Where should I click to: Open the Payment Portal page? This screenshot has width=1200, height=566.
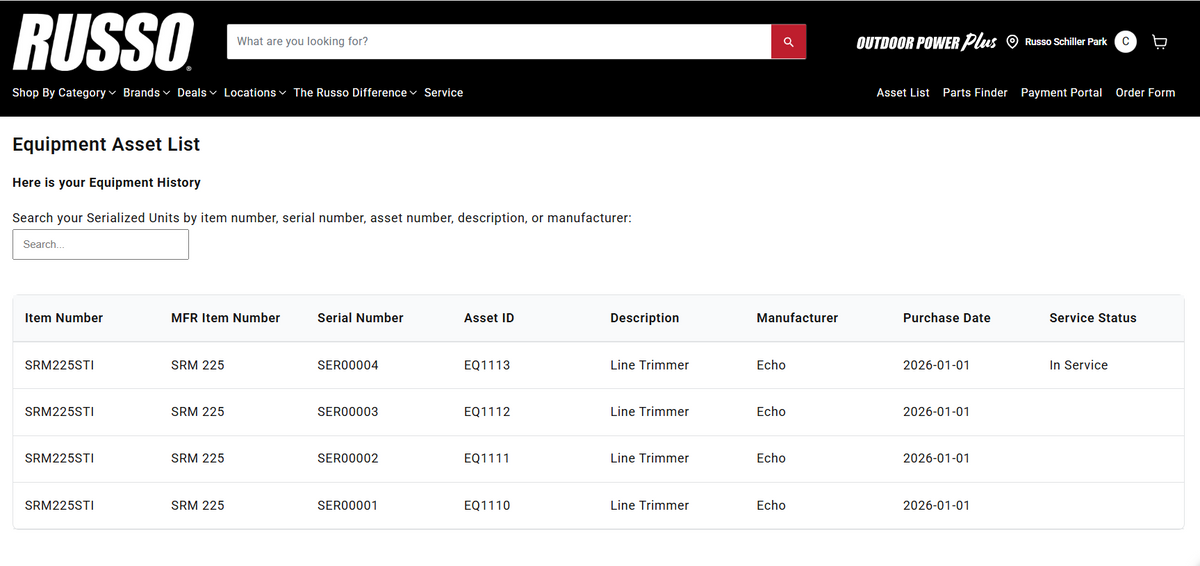pos(1061,93)
